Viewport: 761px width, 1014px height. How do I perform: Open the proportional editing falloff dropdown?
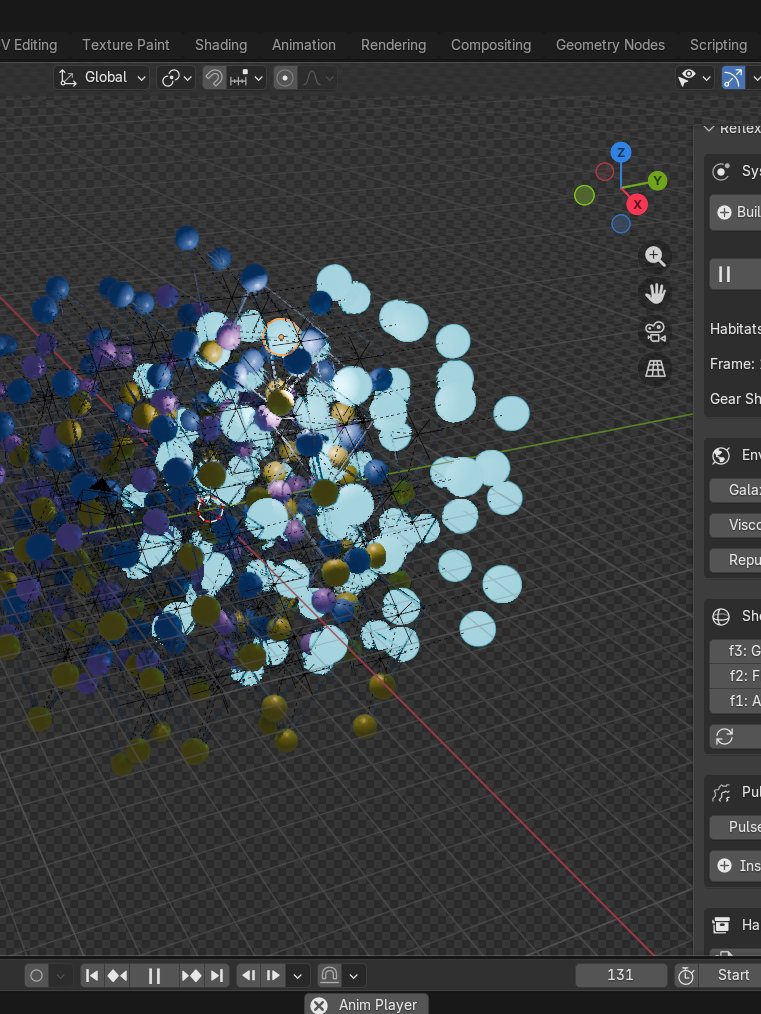[318, 78]
